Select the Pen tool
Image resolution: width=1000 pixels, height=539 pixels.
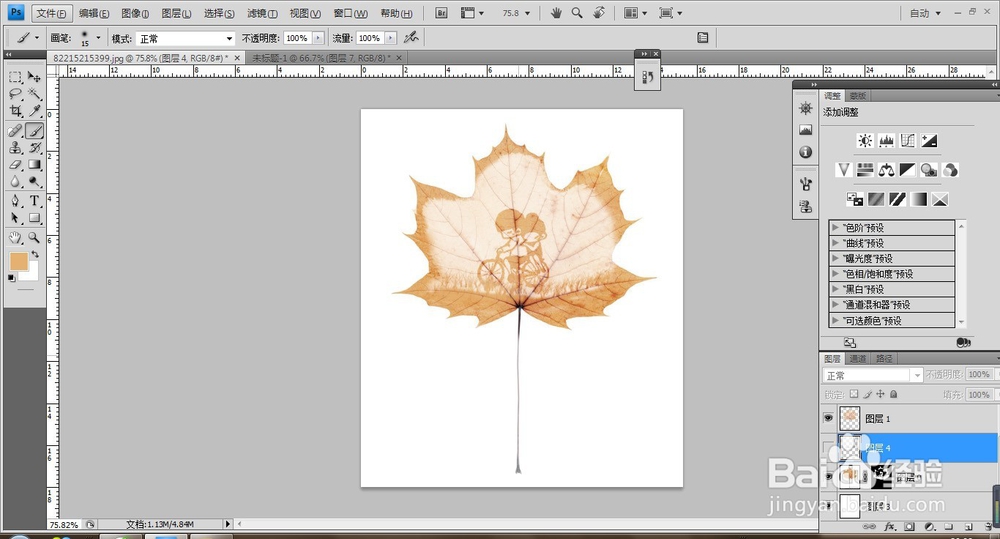15,201
